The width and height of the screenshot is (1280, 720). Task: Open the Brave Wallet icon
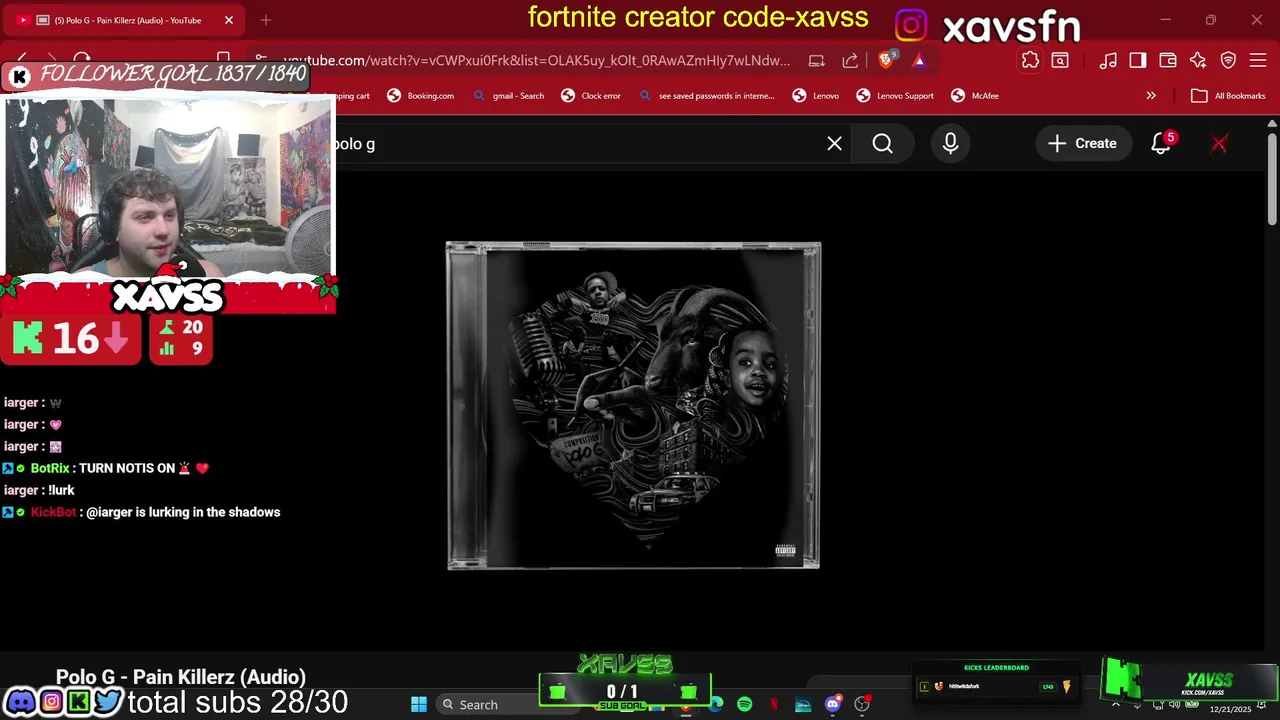point(1168,61)
